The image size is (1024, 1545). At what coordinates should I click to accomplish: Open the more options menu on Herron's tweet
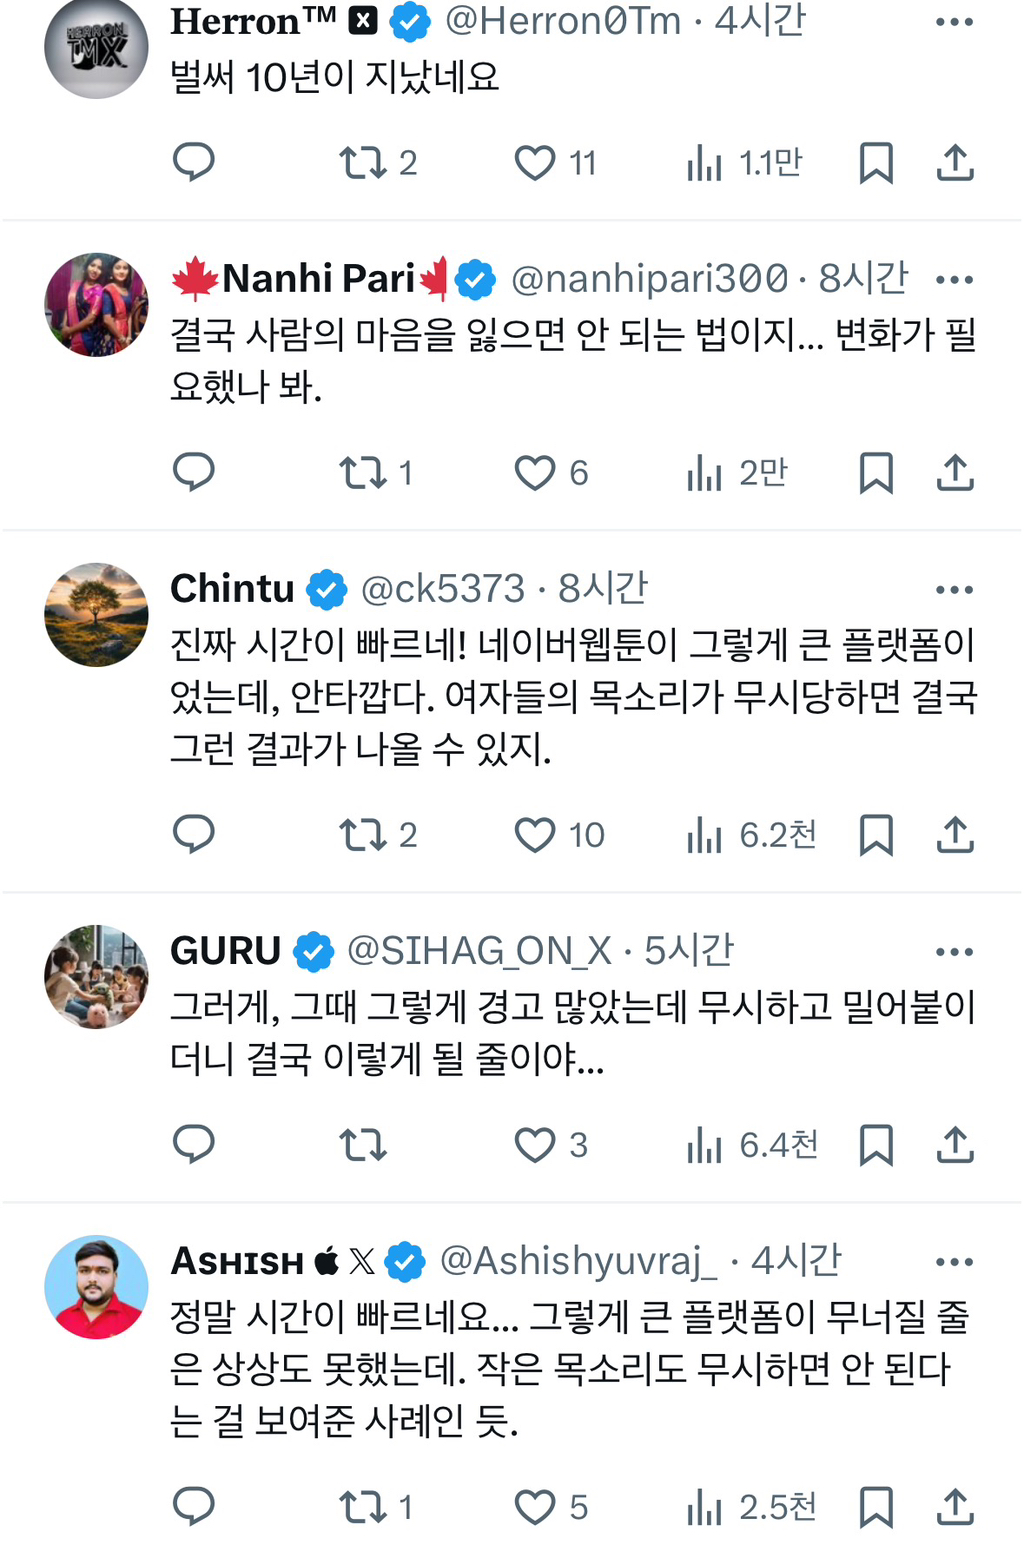957,18
